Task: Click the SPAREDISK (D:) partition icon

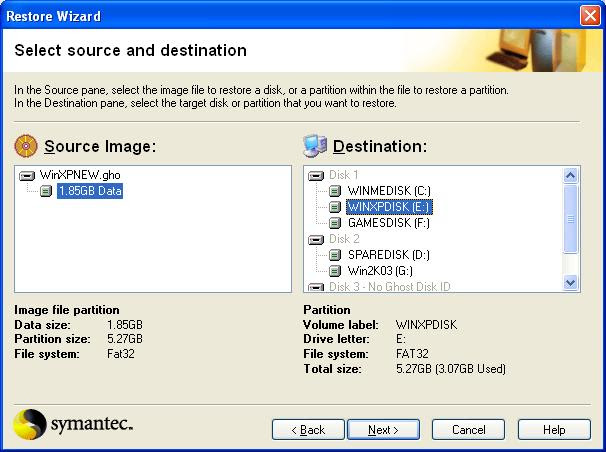Action: tap(335, 255)
